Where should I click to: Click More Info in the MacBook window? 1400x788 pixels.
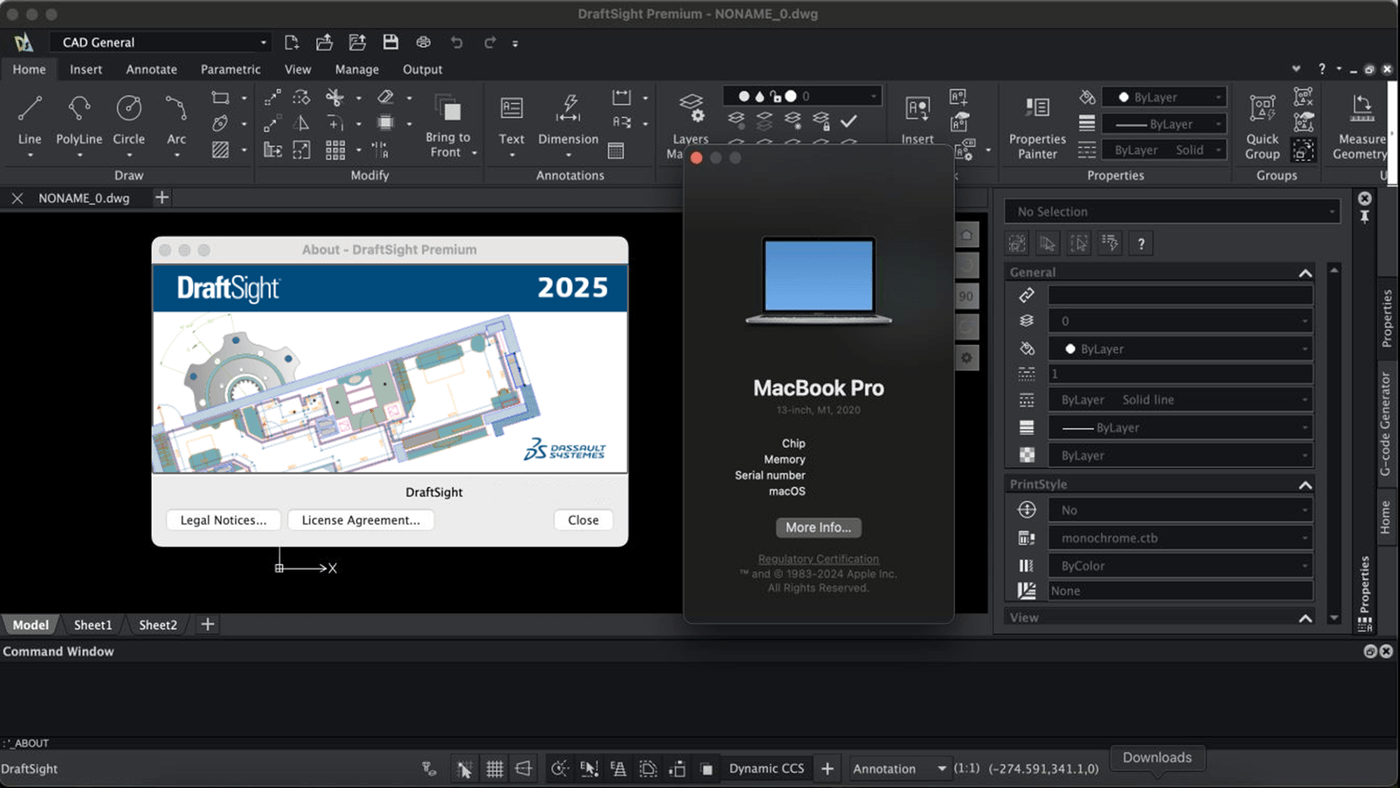click(x=818, y=527)
